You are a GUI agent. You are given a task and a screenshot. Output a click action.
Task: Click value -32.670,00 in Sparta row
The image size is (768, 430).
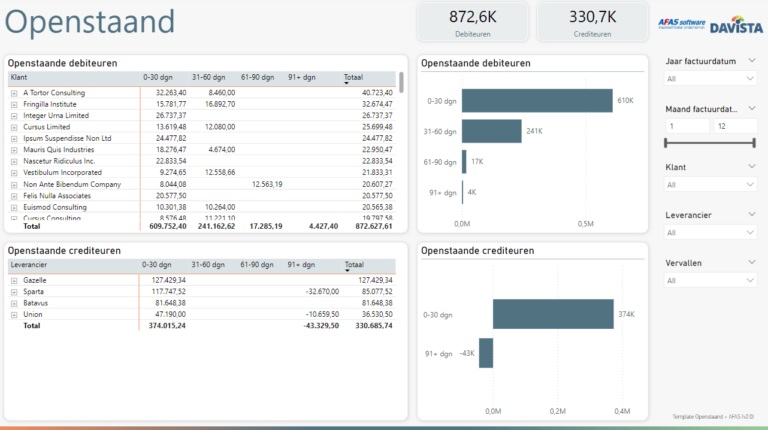click(x=322, y=292)
